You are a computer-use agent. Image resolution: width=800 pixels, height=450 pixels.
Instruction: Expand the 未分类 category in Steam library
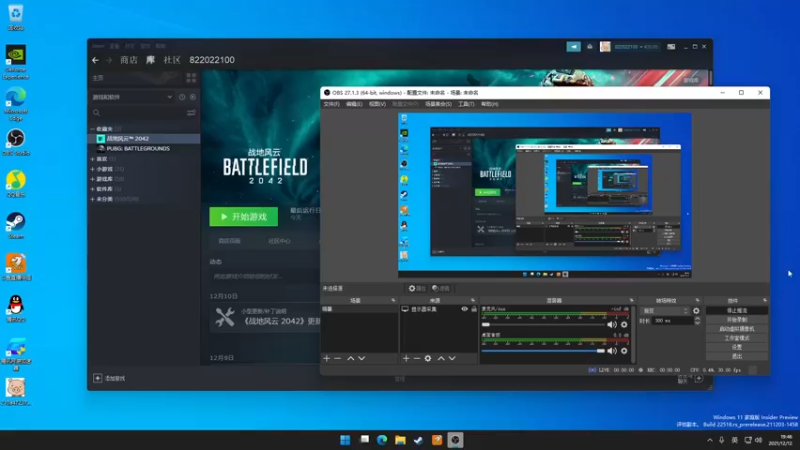[92, 199]
